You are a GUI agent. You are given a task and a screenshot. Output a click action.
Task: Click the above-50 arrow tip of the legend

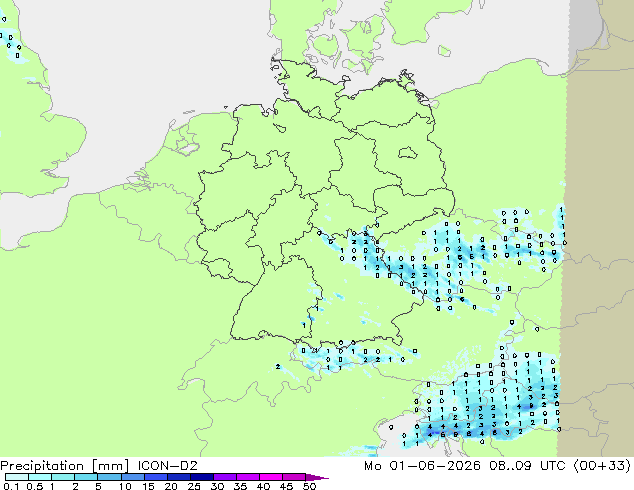(x=317, y=477)
